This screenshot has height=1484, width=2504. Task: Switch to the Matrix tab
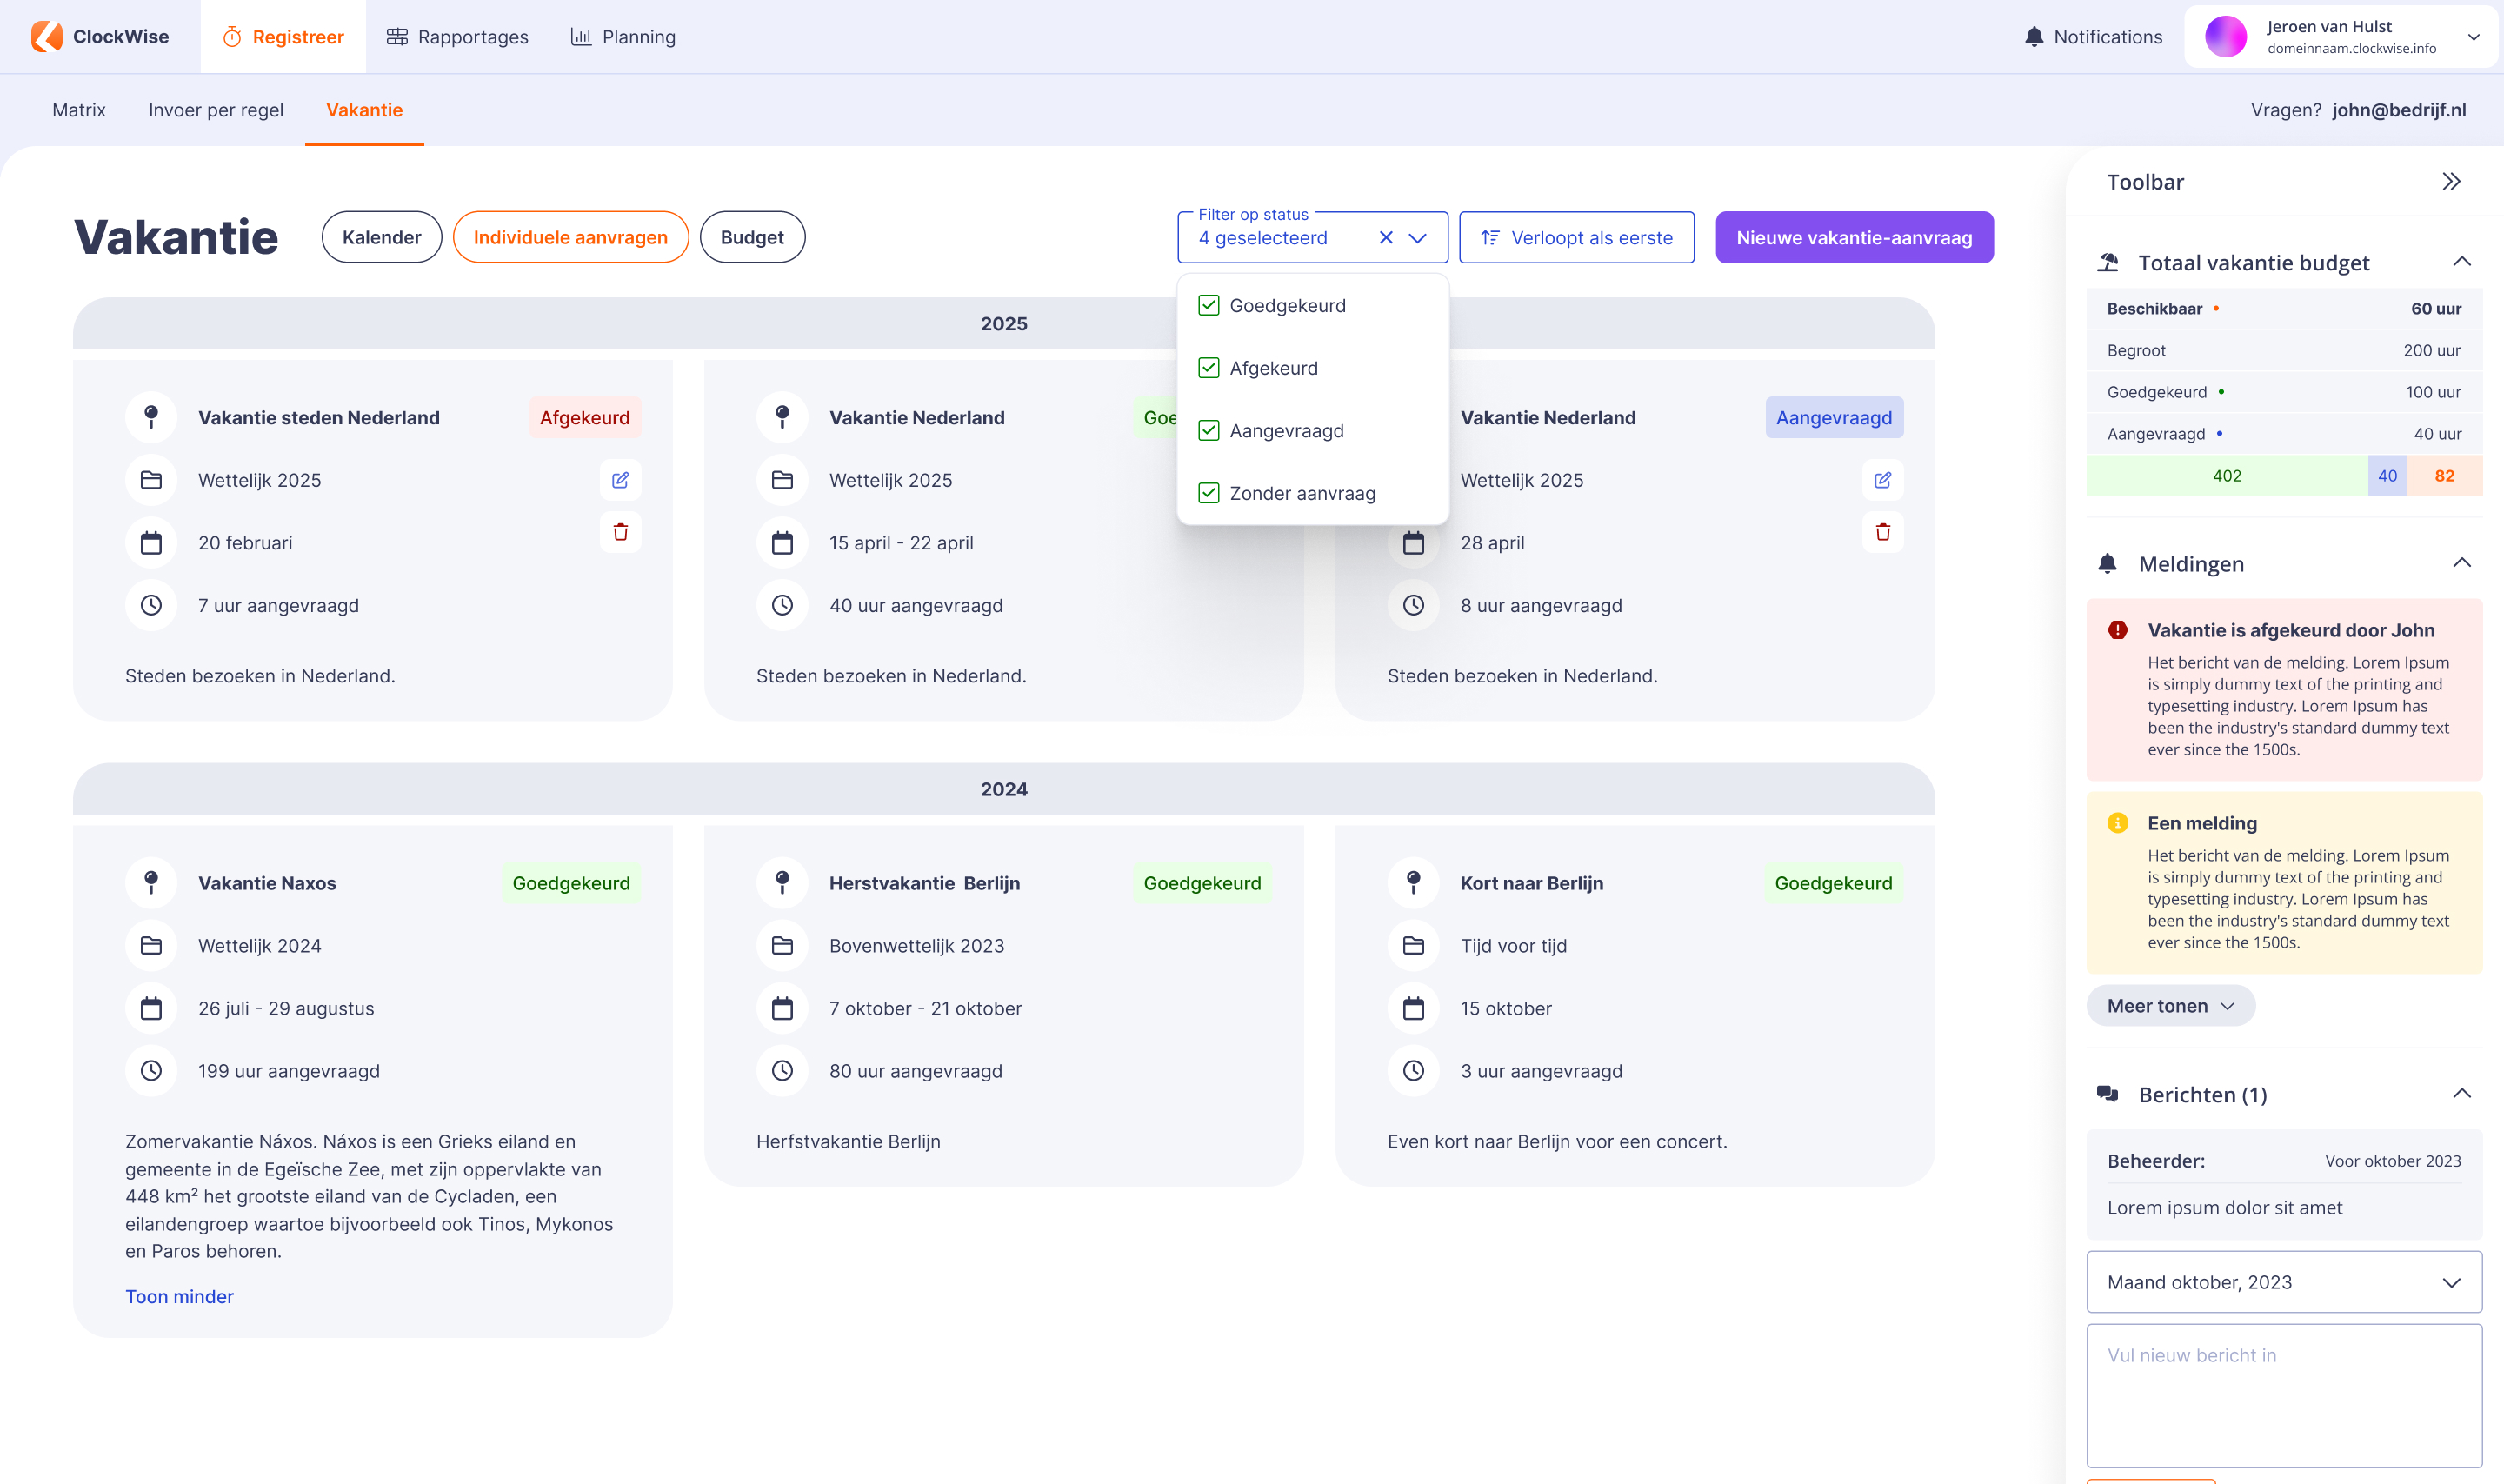point(78,110)
